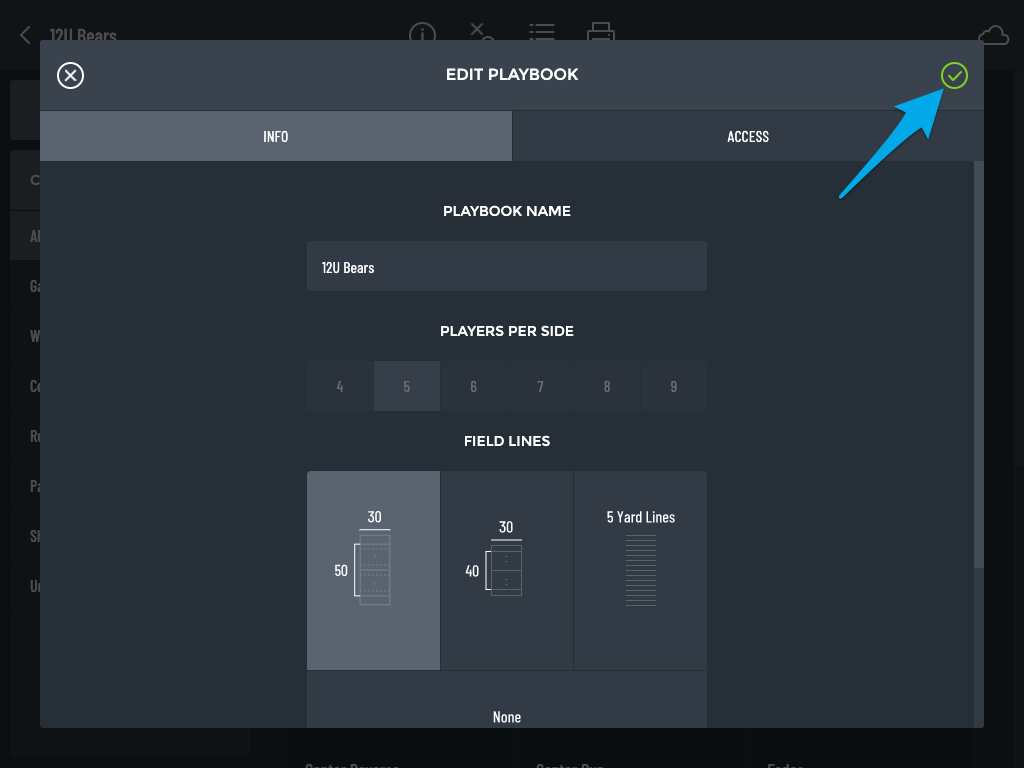Viewport: 1024px width, 768px height.
Task: Open the cloud sync icon in background
Action: coord(993,35)
